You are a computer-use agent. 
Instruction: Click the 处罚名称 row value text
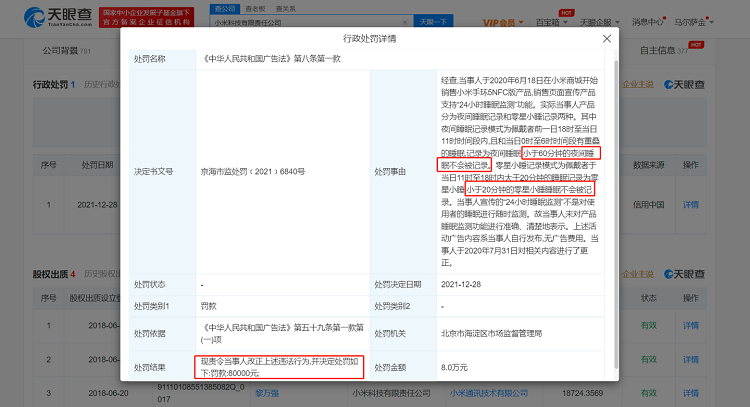point(271,59)
